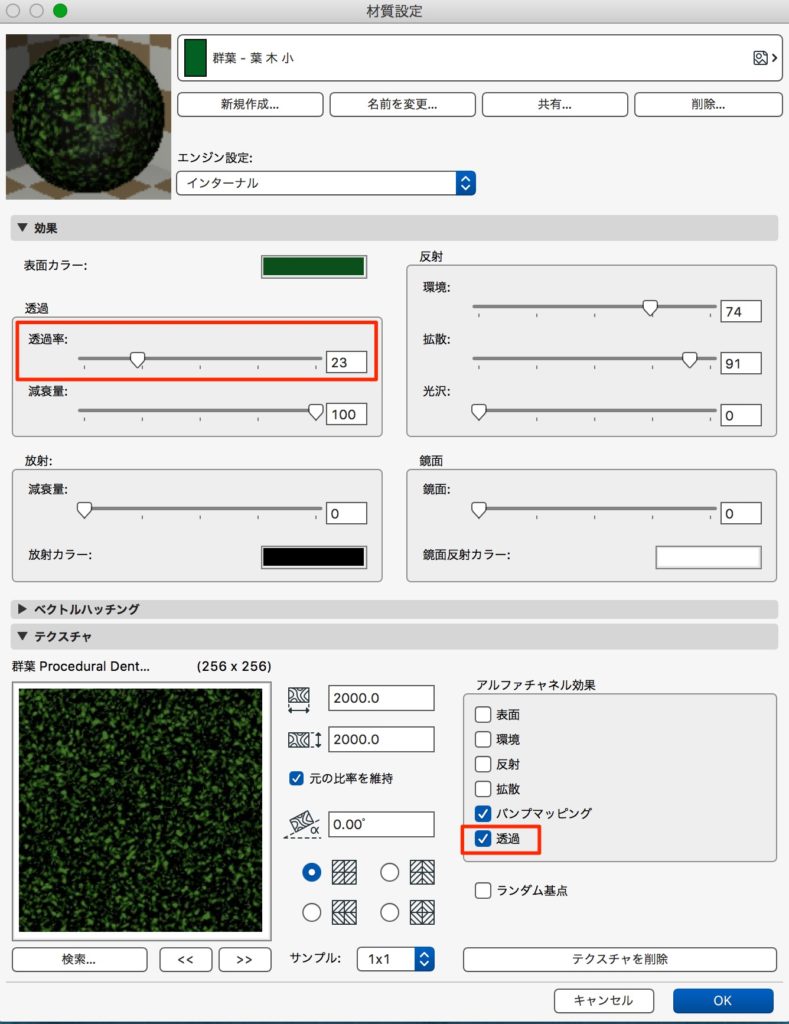The width and height of the screenshot is (789, 1024).
Task: Click the 新規作成... button
Action: (x=250, y=104)
